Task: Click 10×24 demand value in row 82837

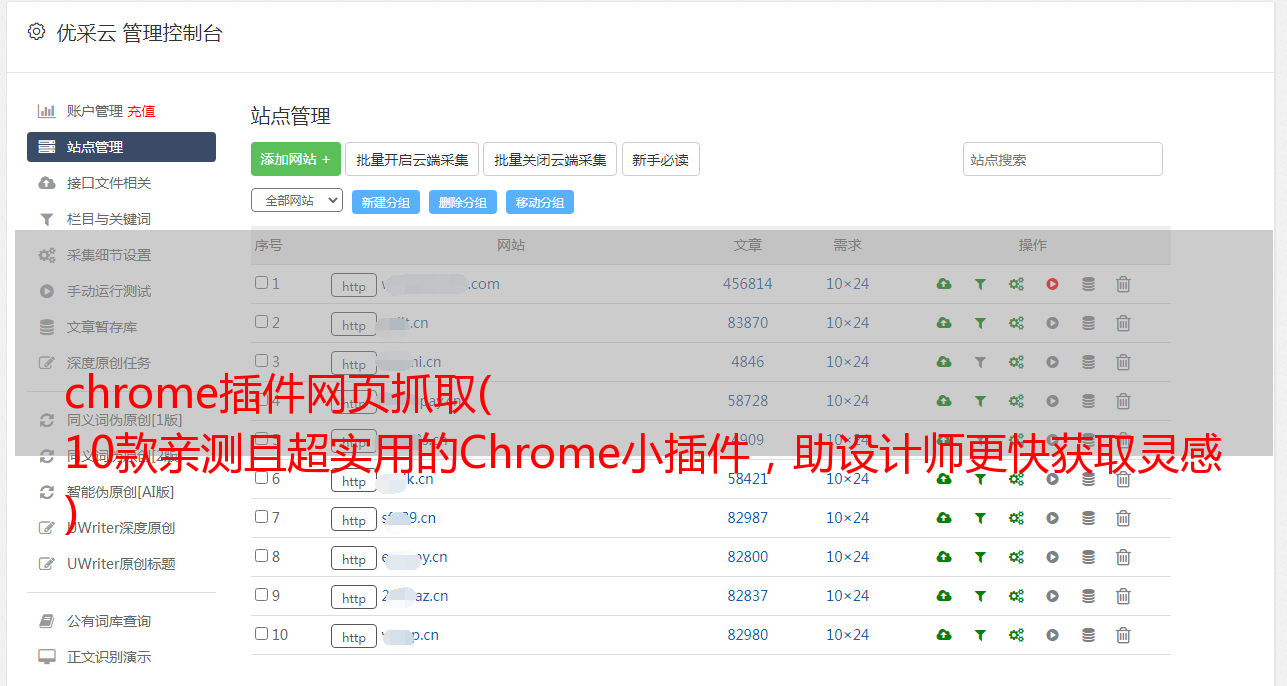Action: click(x=848, y=596)
